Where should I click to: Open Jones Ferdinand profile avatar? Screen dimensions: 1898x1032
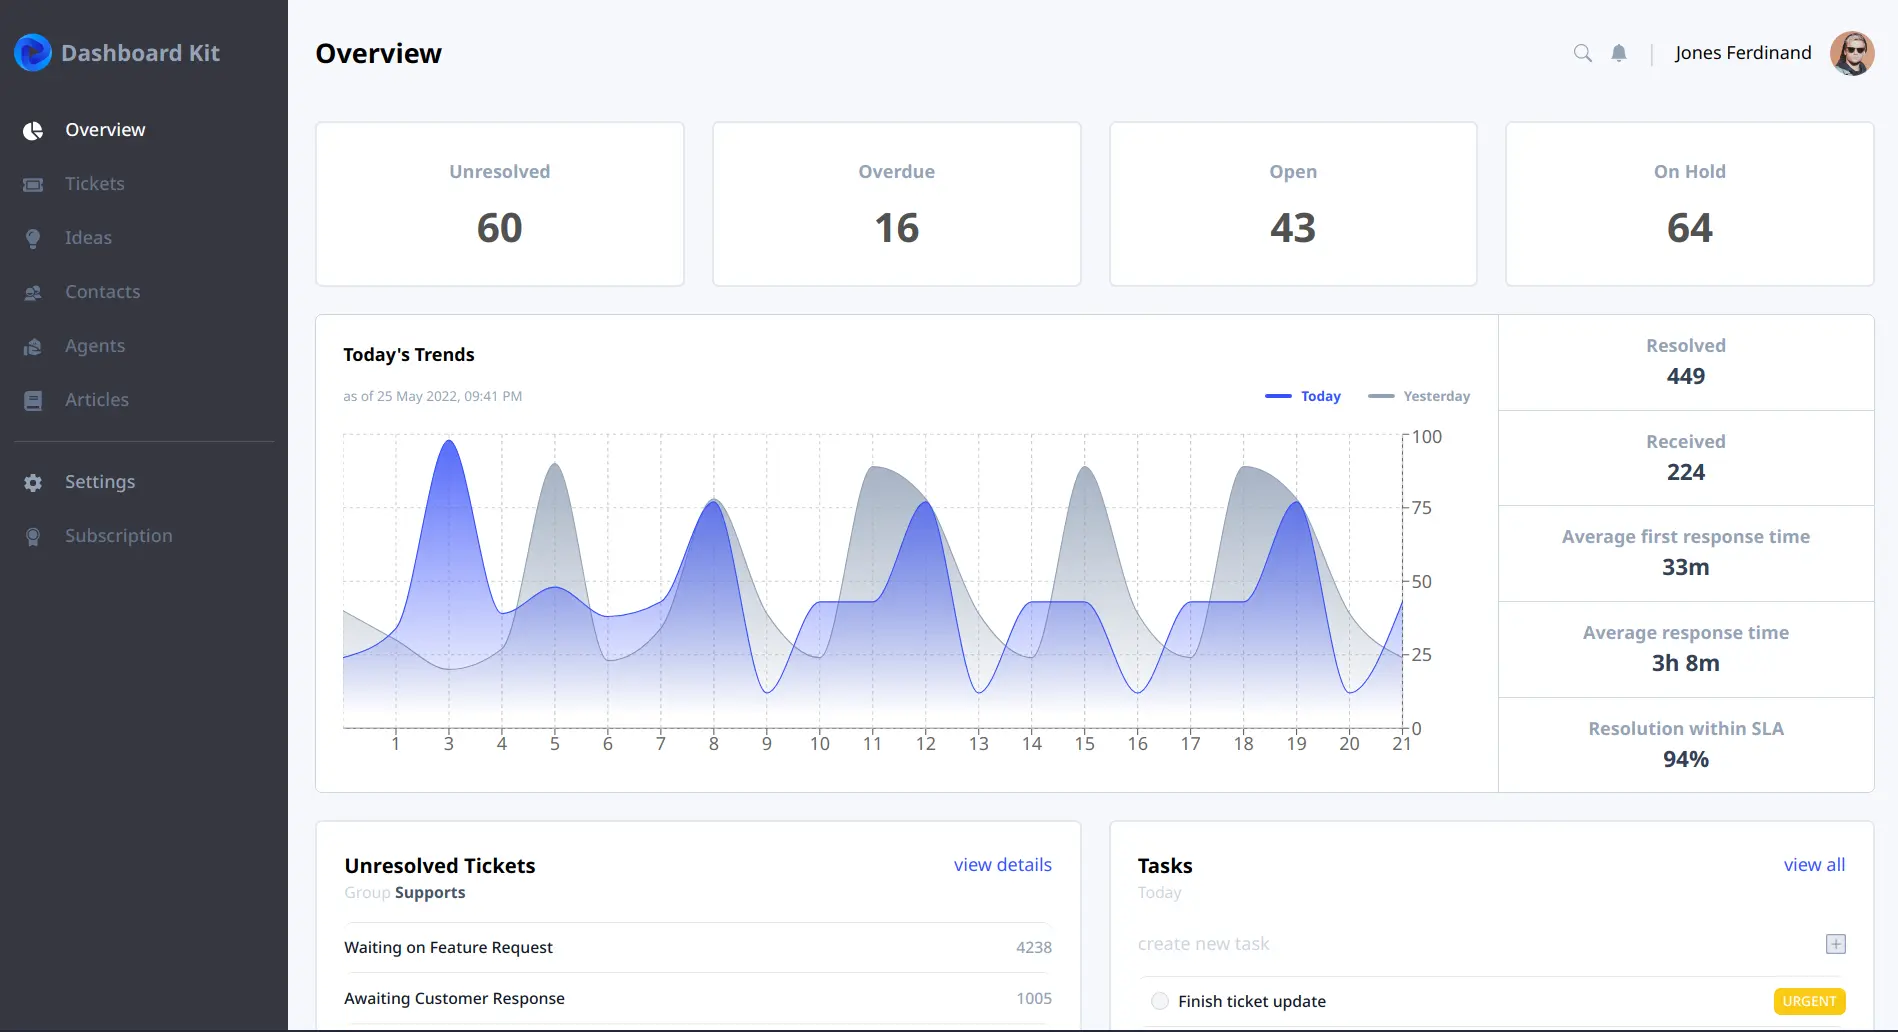tap(1851, 53)
